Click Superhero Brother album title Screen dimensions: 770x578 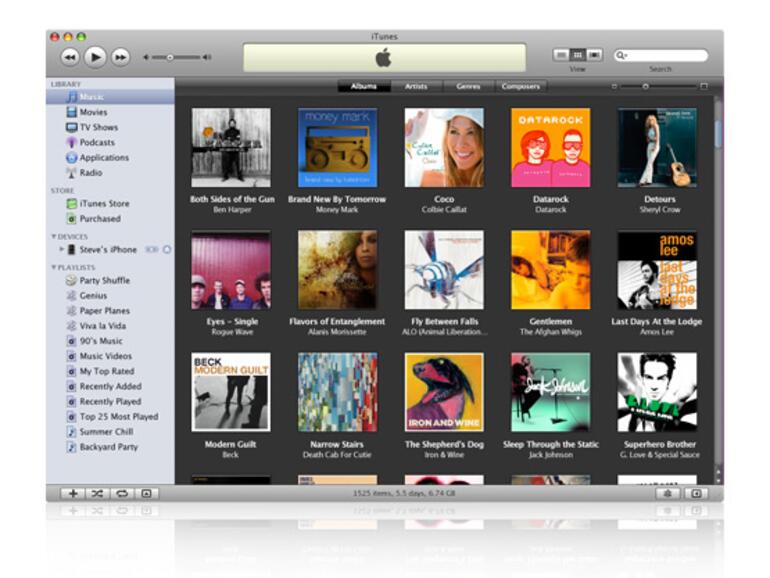click(660, 444)
